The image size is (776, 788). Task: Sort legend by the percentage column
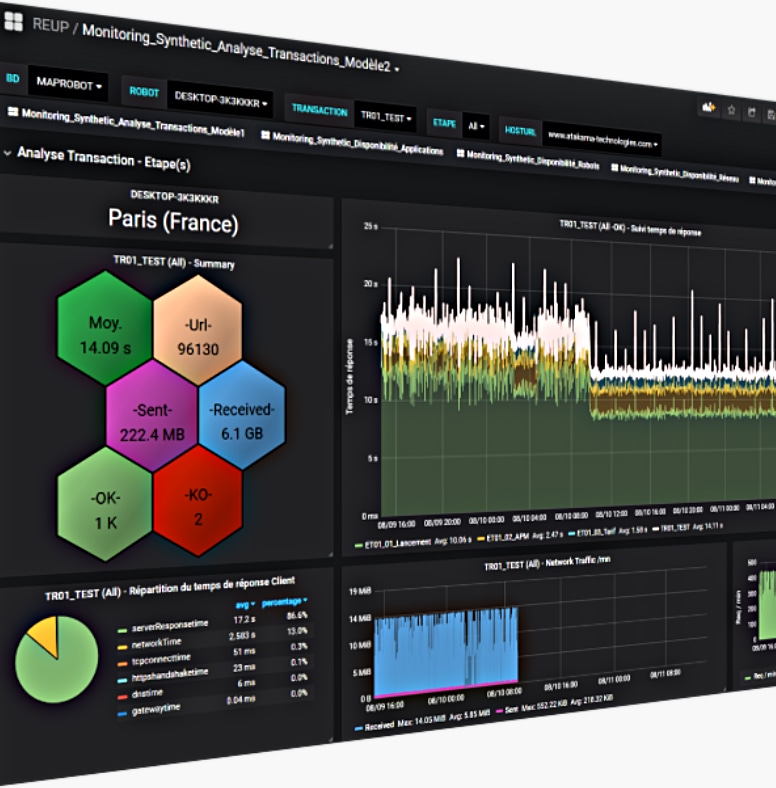pyautogui.click(x=284, y=602)
